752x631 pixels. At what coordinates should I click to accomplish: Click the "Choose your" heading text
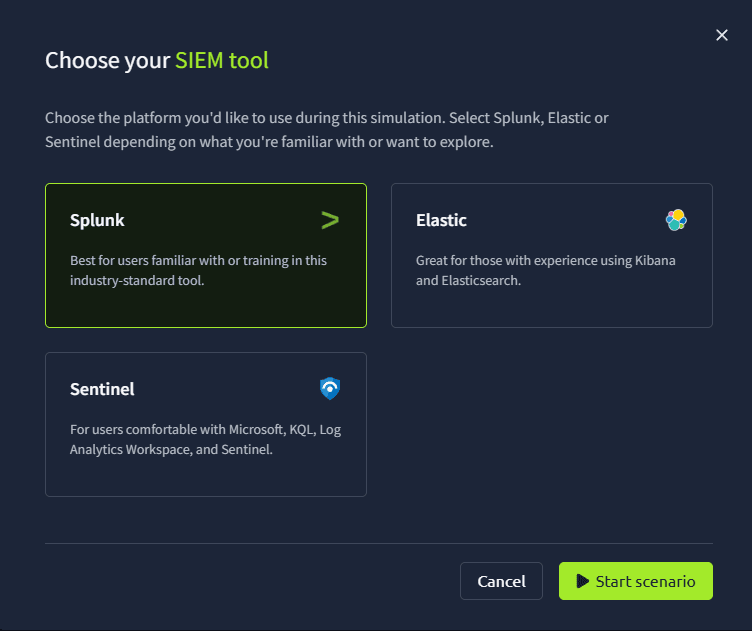pyautogui.click(x=107, y=61)
